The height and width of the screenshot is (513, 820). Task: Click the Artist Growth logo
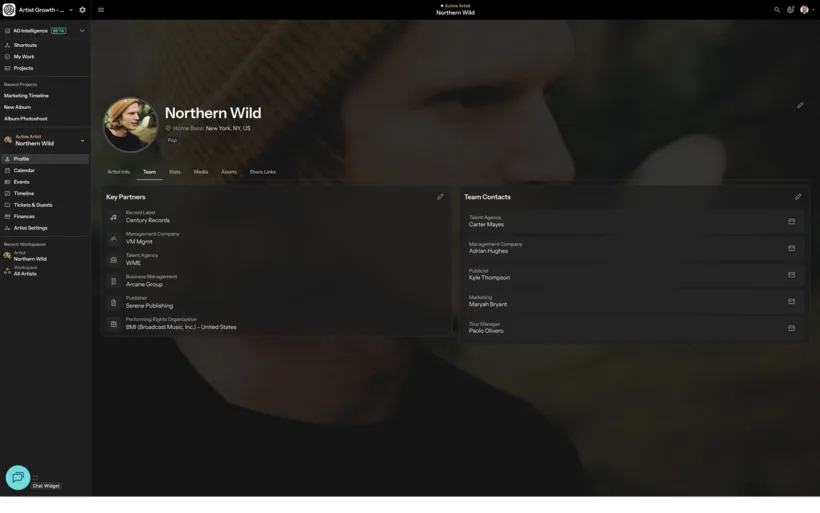coord(9,10)
